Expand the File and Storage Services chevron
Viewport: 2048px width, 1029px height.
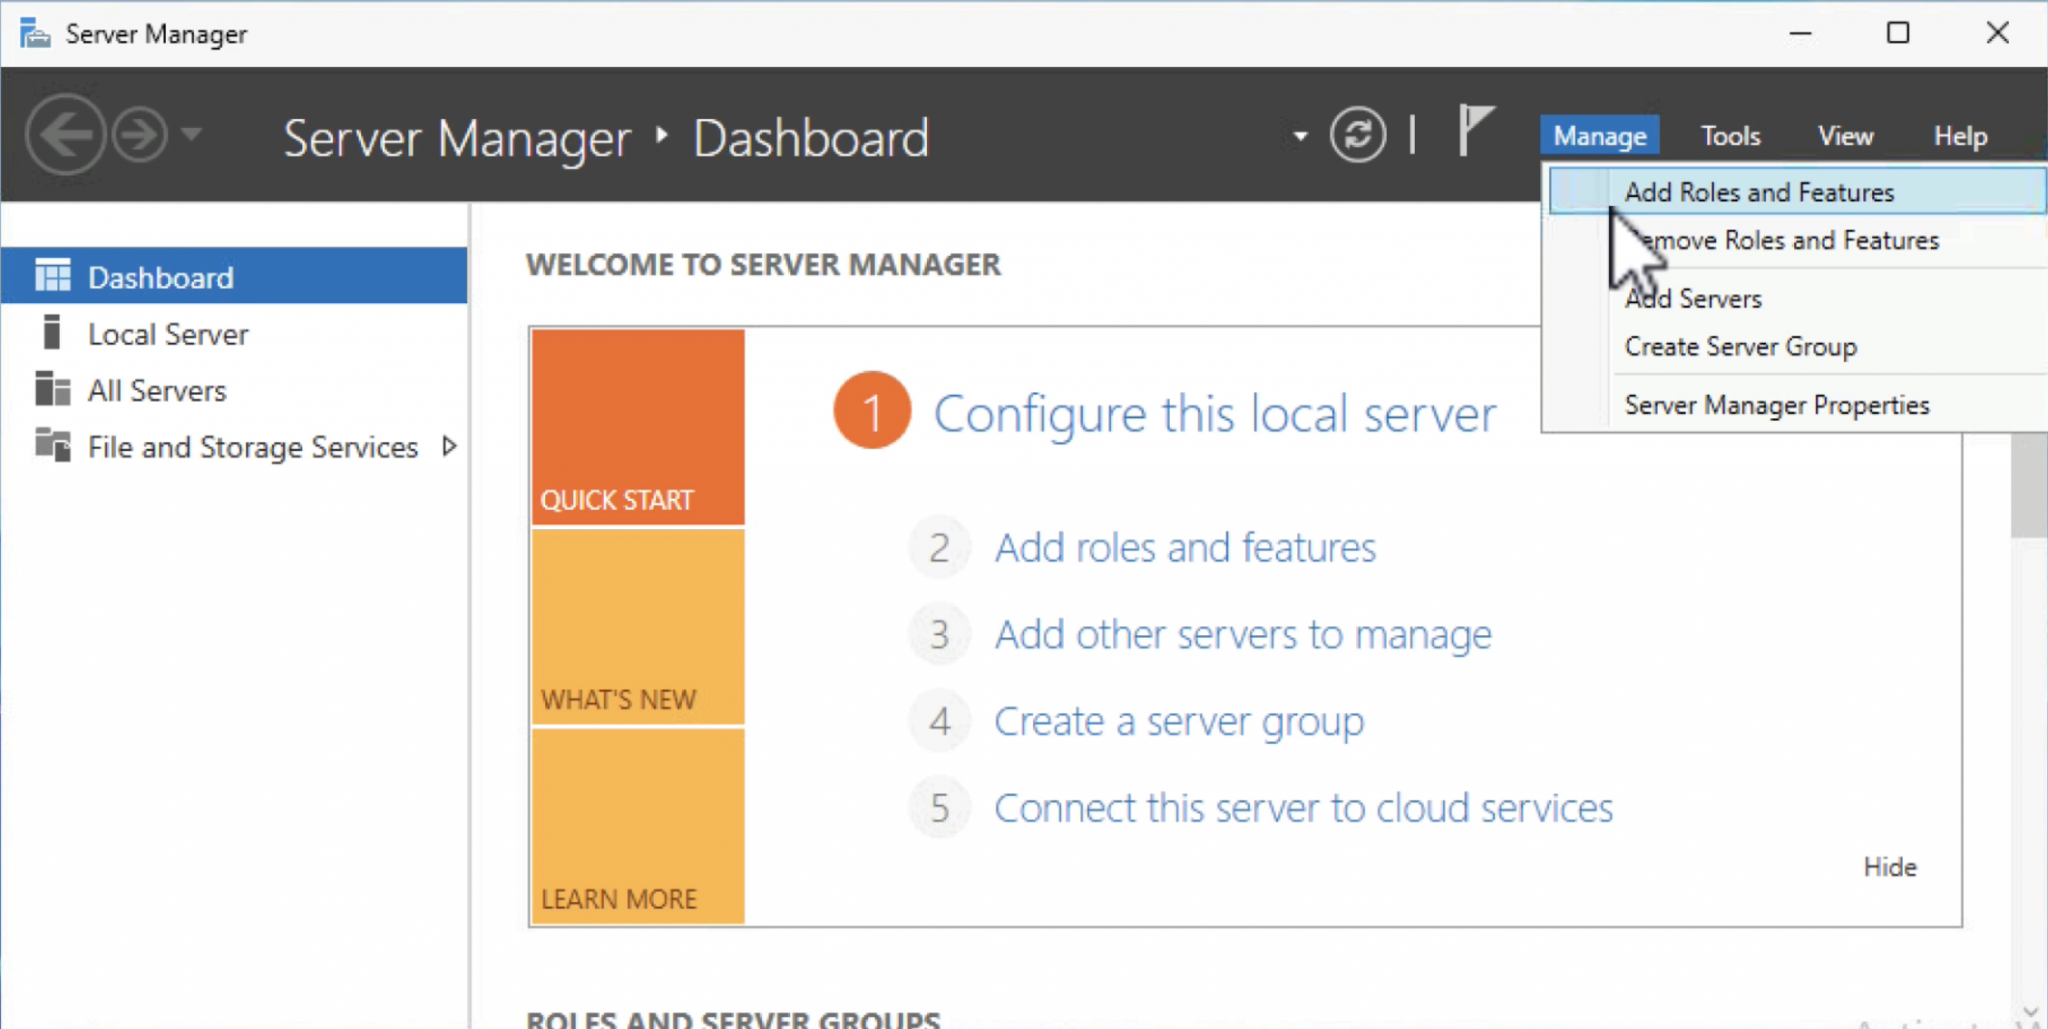coord(450,446)
